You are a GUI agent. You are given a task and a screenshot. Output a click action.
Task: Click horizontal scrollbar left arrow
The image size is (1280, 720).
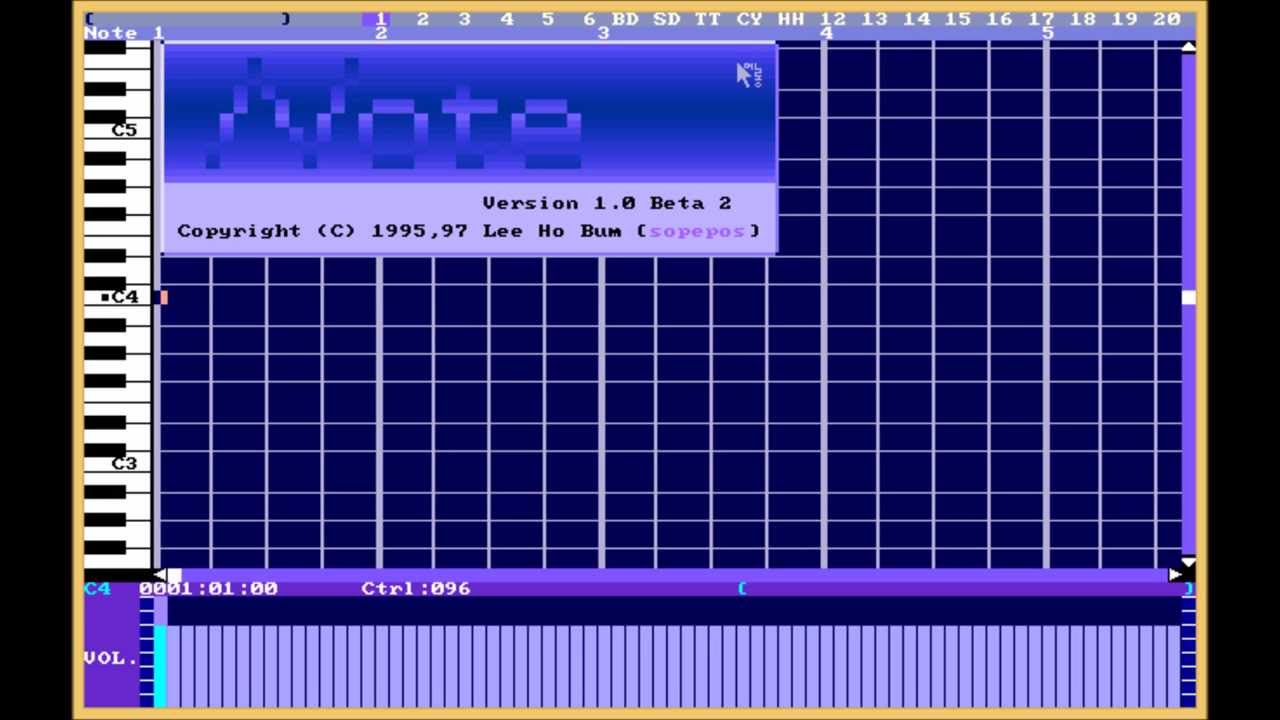click(x=158, y=575)
